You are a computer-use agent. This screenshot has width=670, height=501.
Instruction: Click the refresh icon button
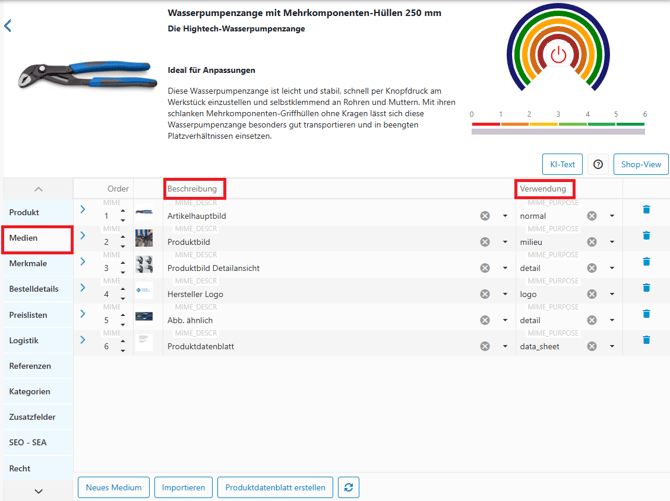348,487
